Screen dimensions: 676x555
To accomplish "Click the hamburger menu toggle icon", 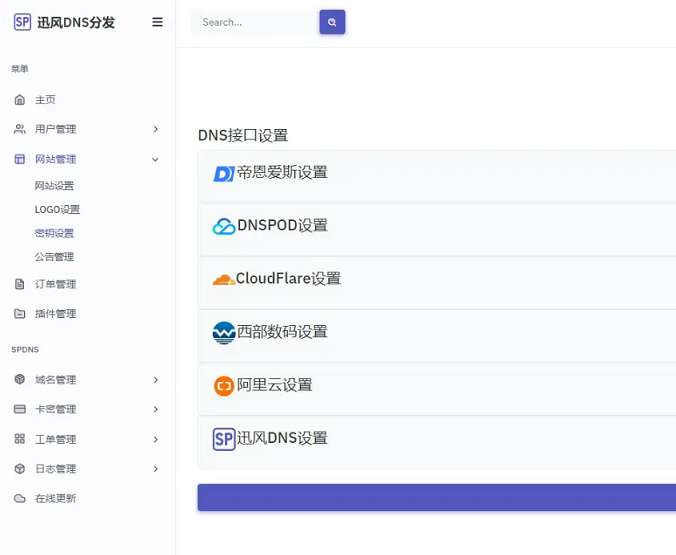I will (x=157, y=22).
